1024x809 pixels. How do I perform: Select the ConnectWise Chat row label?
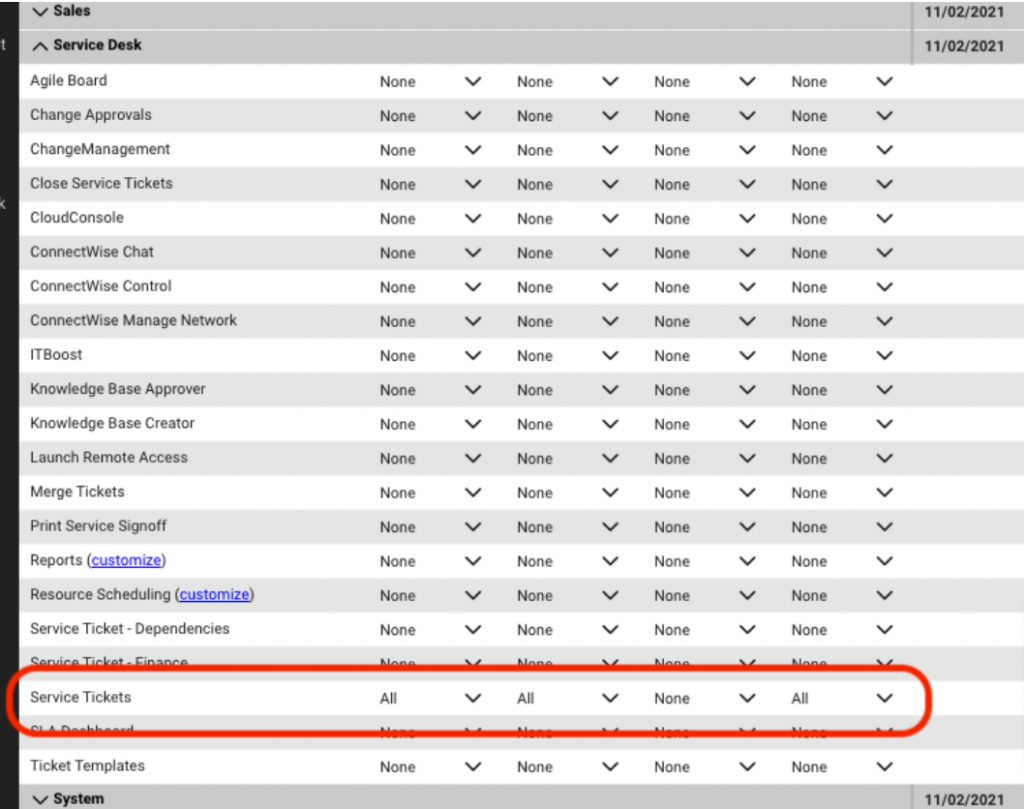point(91,251)
